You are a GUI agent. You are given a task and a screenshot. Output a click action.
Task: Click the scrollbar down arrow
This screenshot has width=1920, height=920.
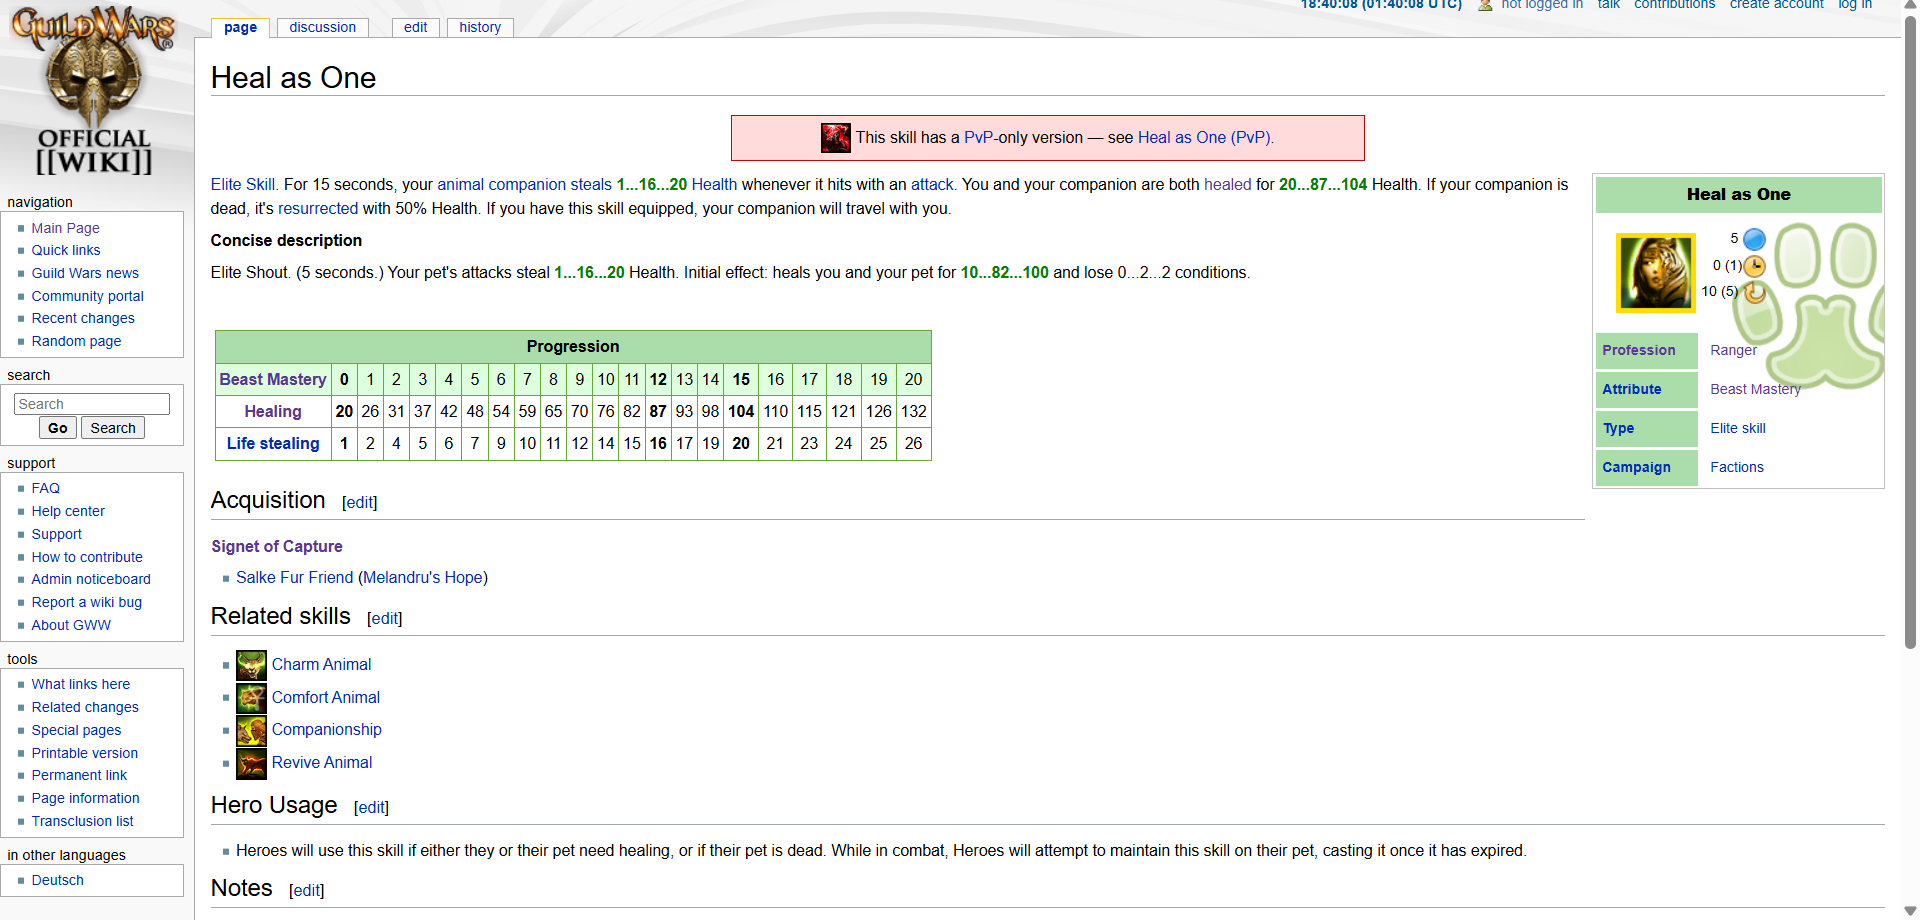pyautogui.click(x=1910, y=911)
